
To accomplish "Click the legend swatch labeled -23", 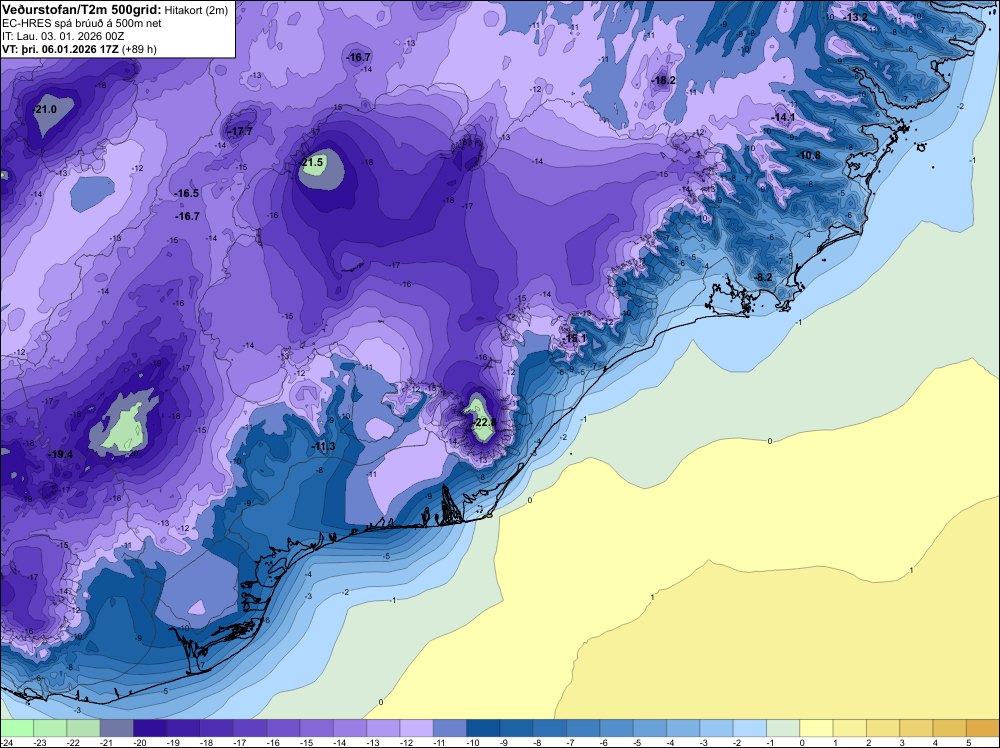I will 50,728.
